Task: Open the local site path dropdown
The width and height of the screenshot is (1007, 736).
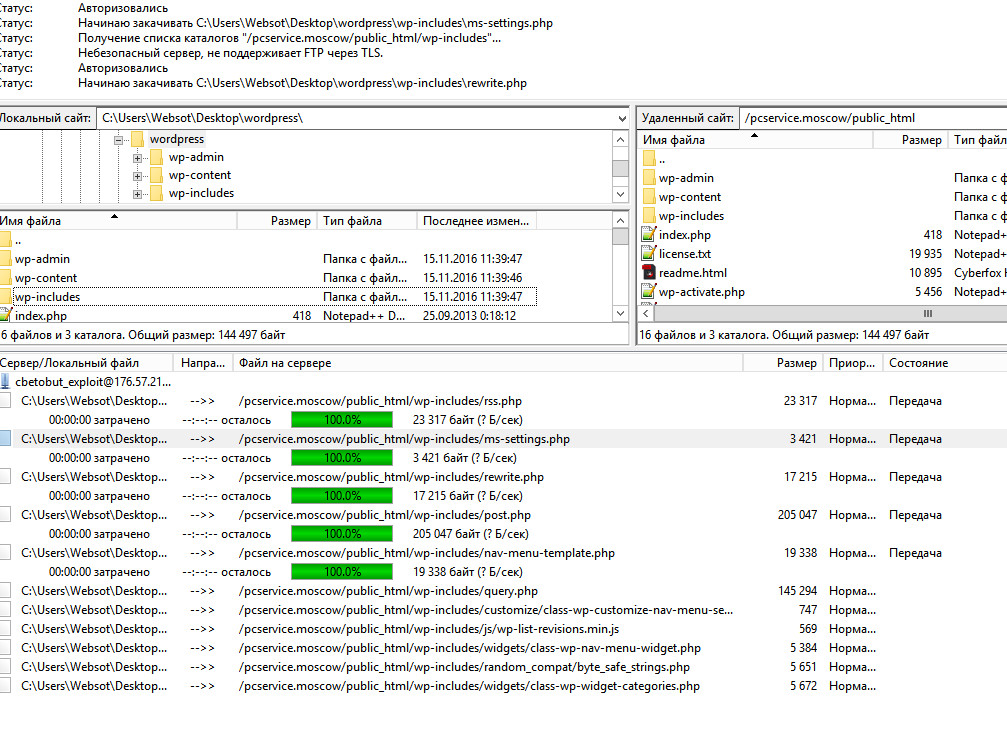Action: 621,118
